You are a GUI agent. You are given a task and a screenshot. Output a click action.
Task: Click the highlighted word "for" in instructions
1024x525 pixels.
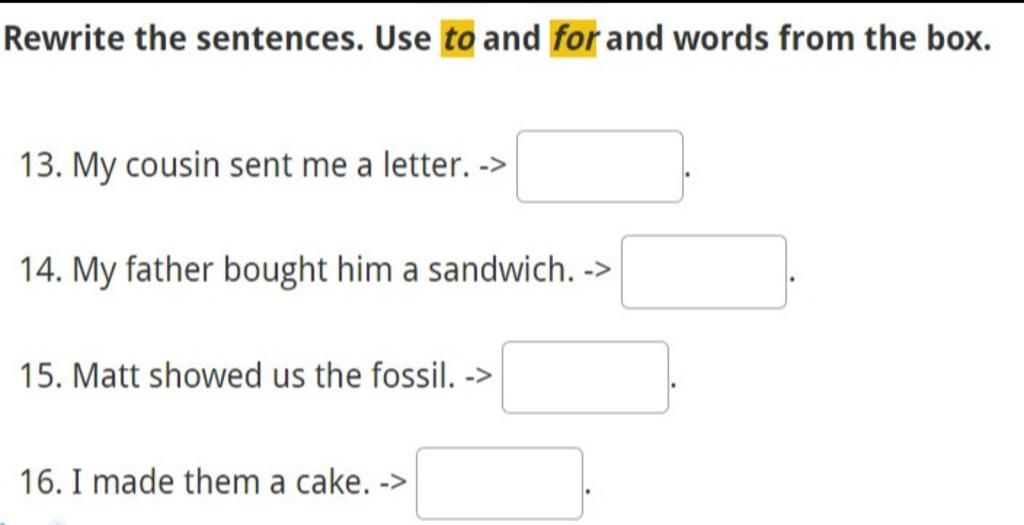(x=573, y=39)
